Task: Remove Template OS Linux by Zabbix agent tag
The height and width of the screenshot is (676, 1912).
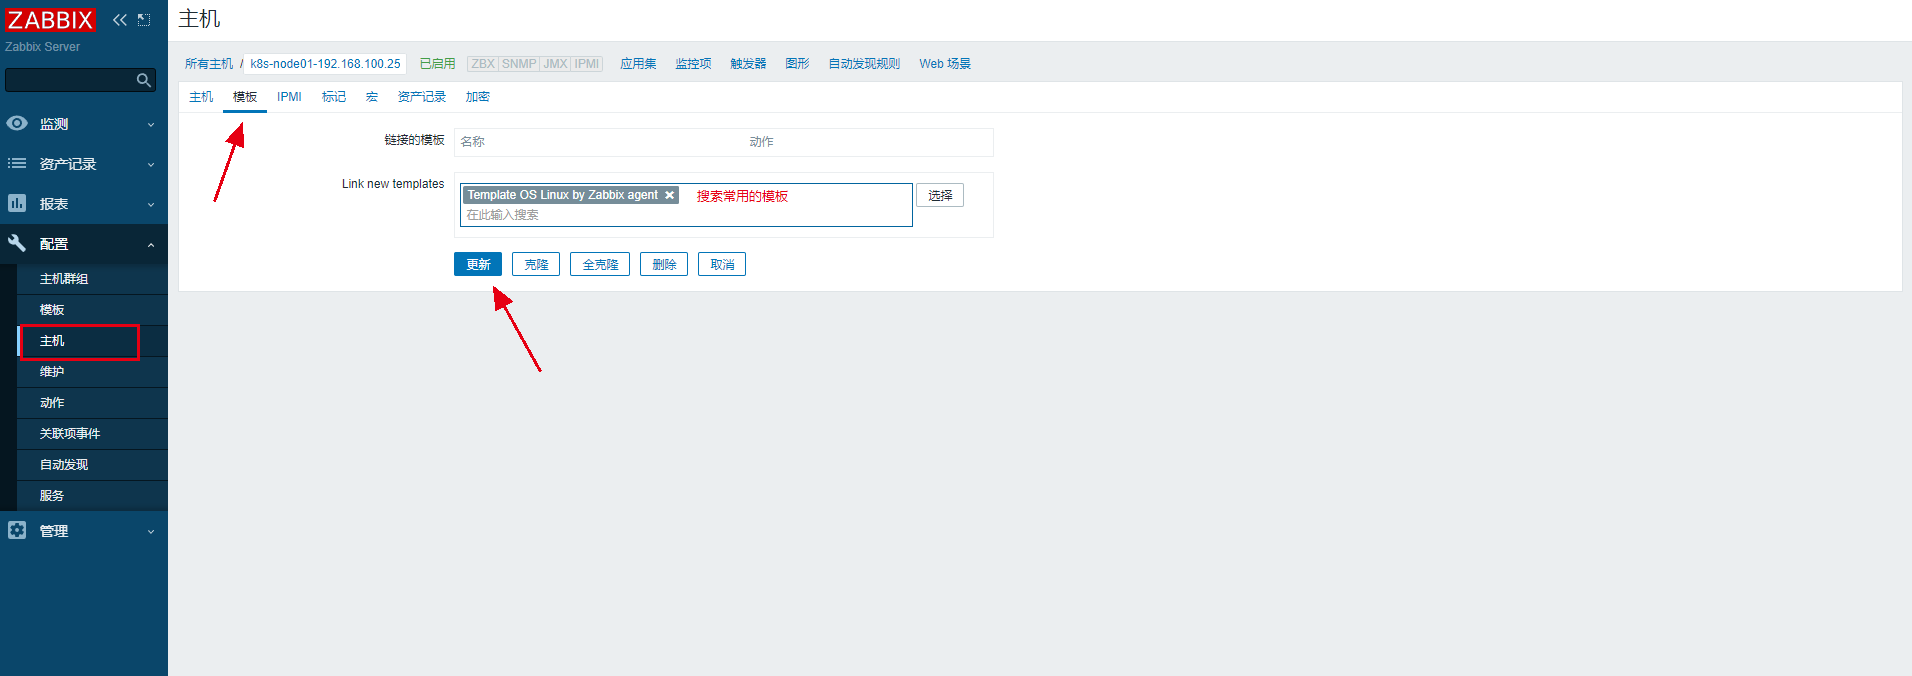Action: [x=670, y=196]
